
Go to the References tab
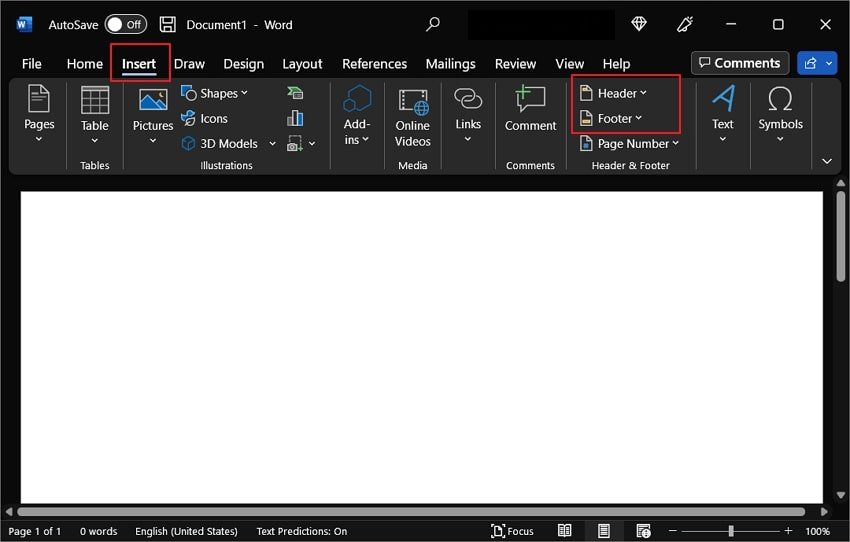point(374,64)
